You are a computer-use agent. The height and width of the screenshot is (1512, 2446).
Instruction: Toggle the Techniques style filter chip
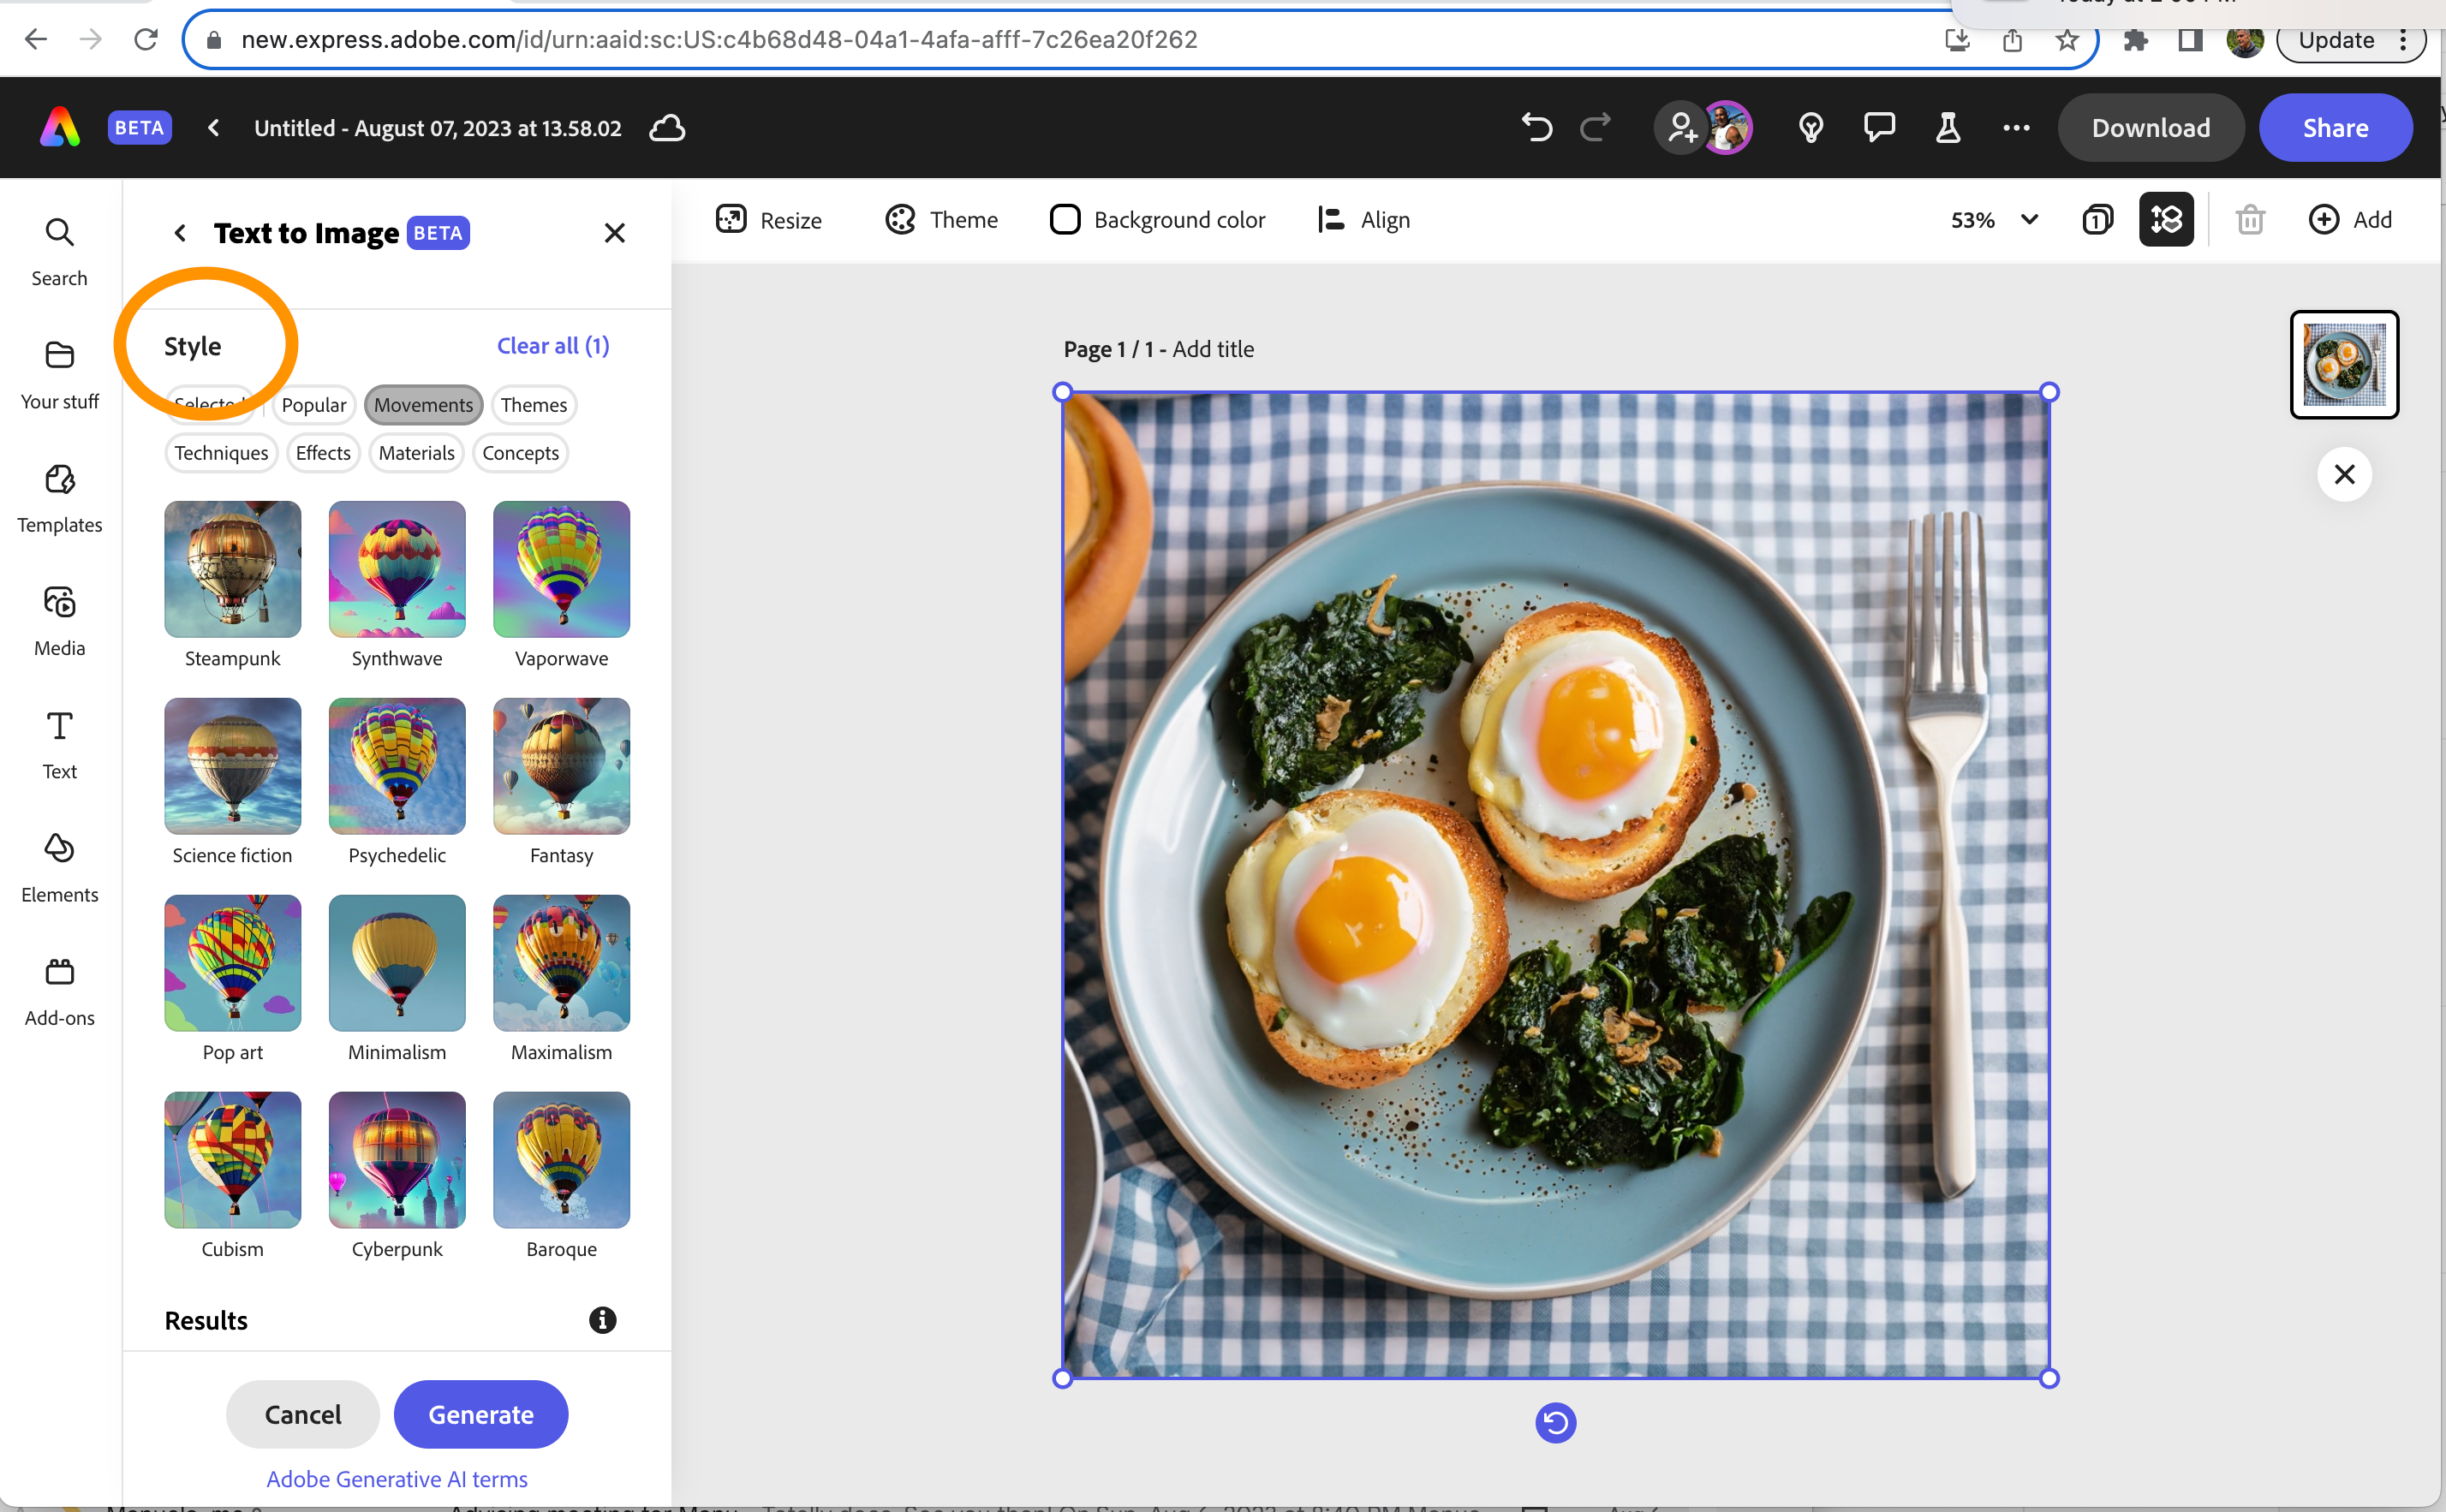(x=221, y=453)
